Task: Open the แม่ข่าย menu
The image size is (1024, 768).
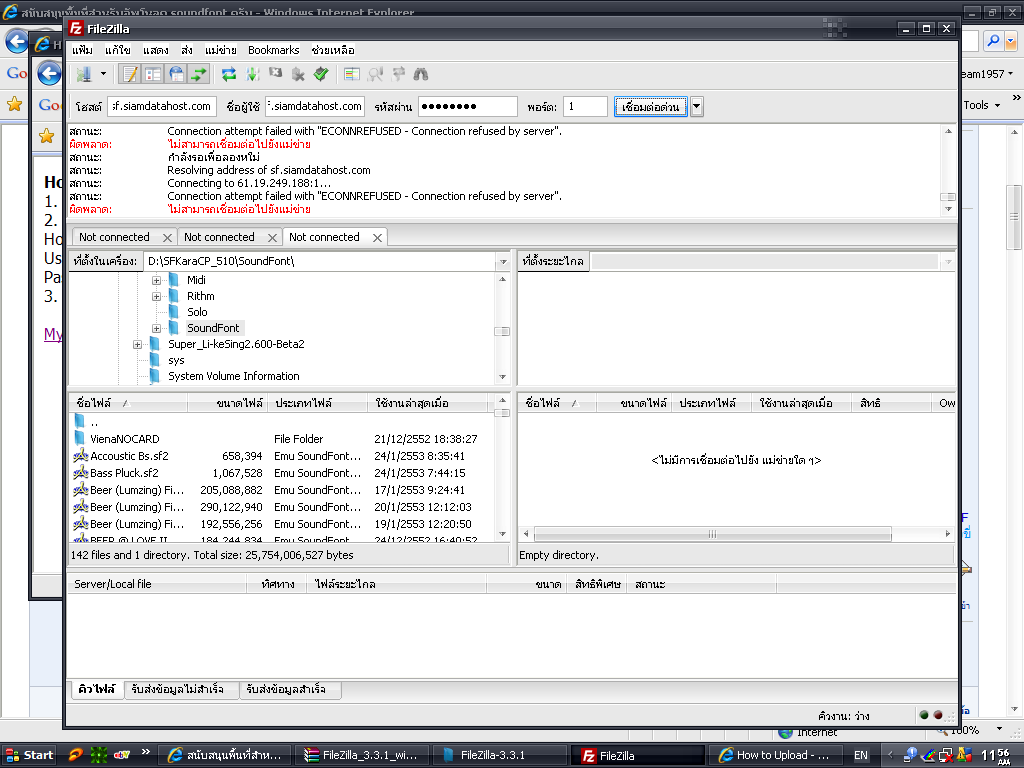Action: pos(221,50)
